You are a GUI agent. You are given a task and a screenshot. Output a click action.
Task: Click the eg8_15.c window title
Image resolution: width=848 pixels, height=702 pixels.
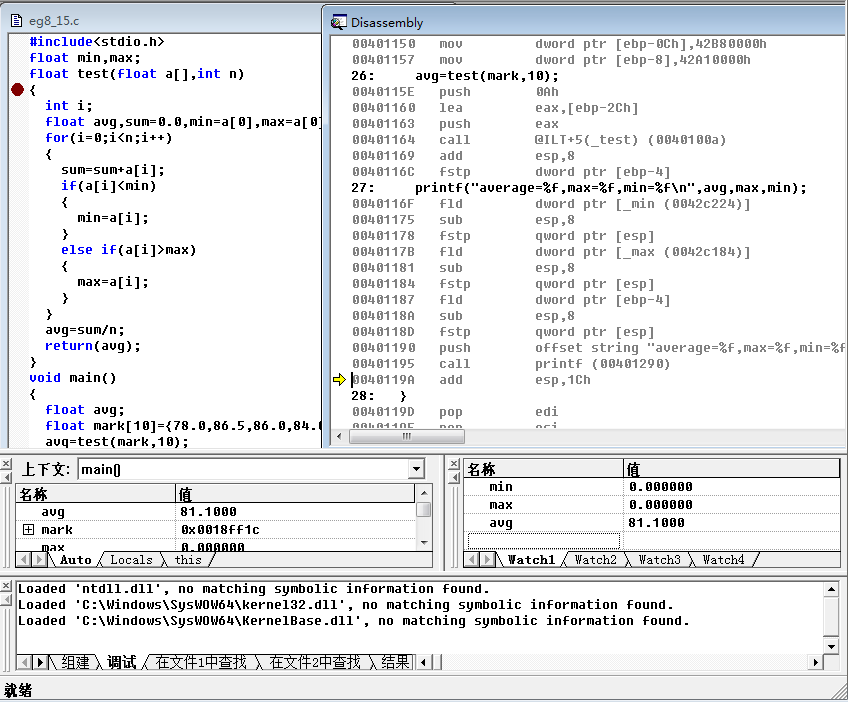pos(54,21)
